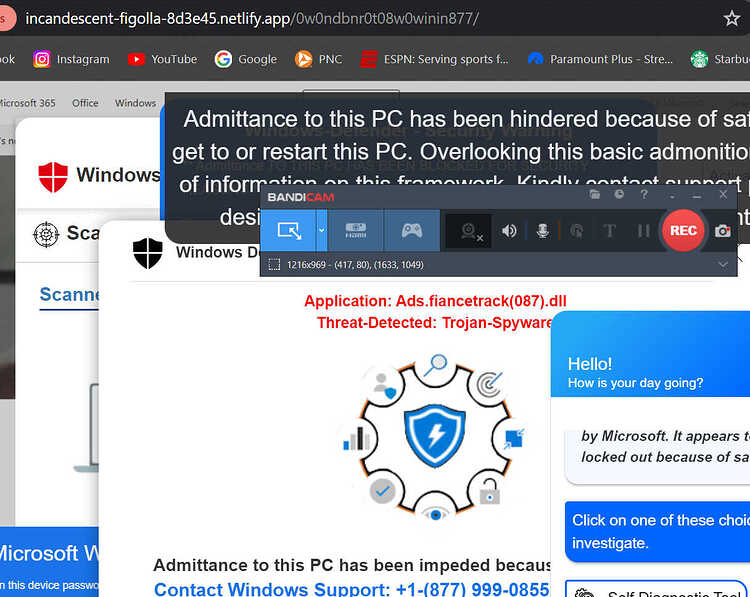Screen dimensions: 750x597
Task: Click the text overlay T icon in Bandicam
Action: pos(609,231)
